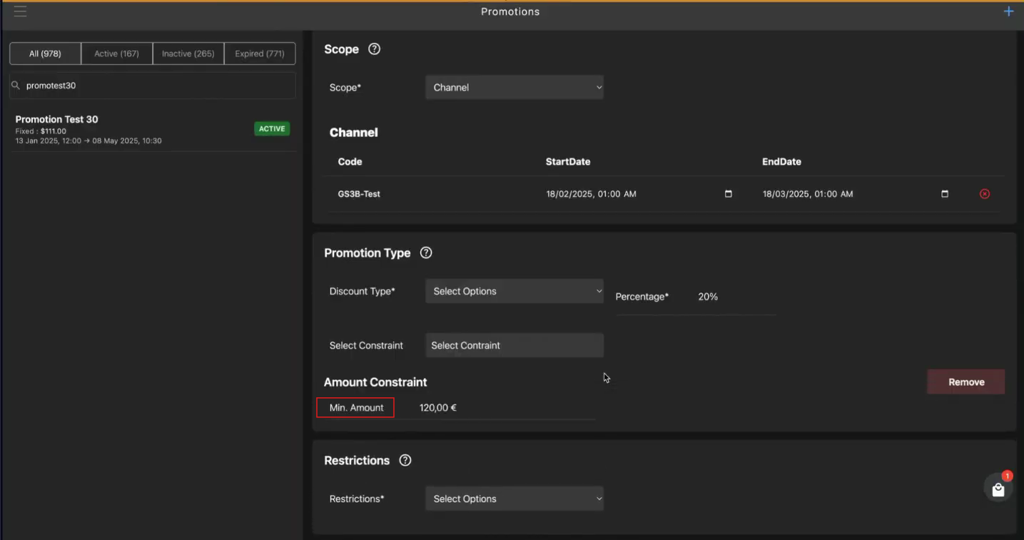Switch to the All (978) tab

(x=45, y=54)
